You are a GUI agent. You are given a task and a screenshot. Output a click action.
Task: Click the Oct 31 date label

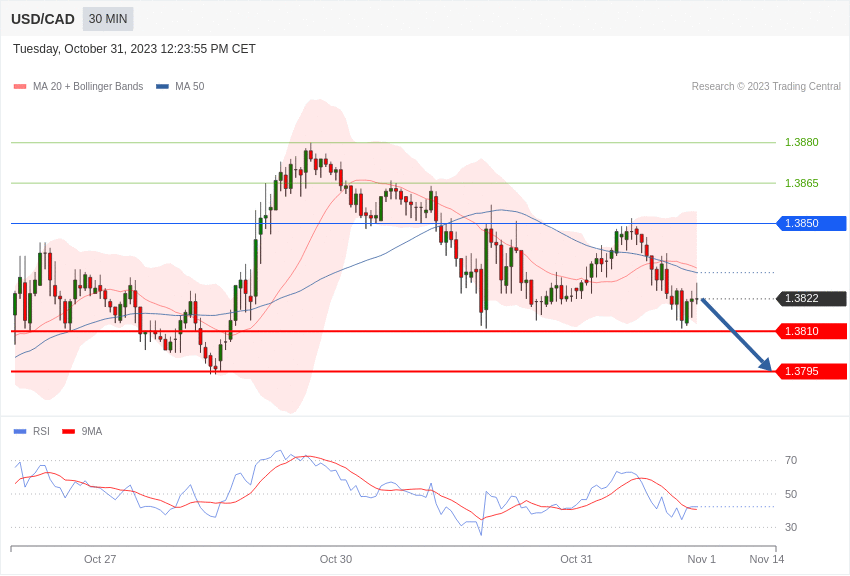click(576, 559)
